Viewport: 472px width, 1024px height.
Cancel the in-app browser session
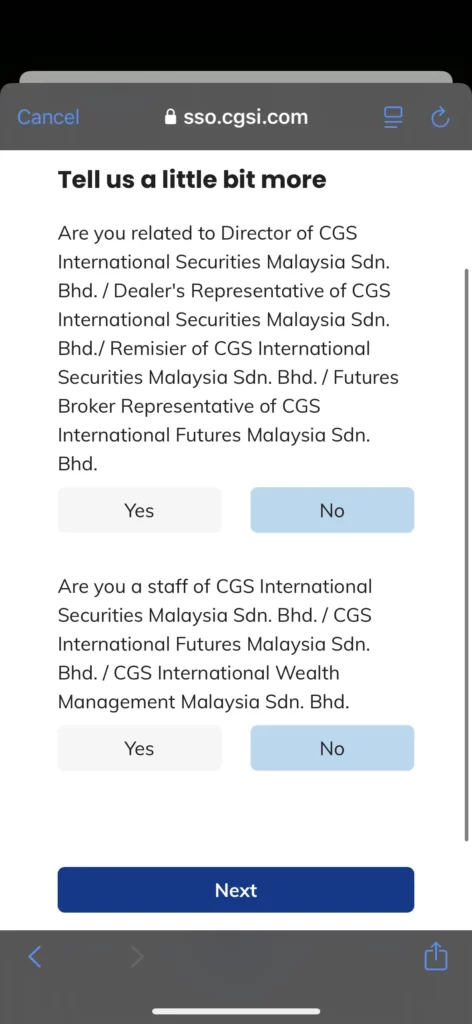coord(48,117)
